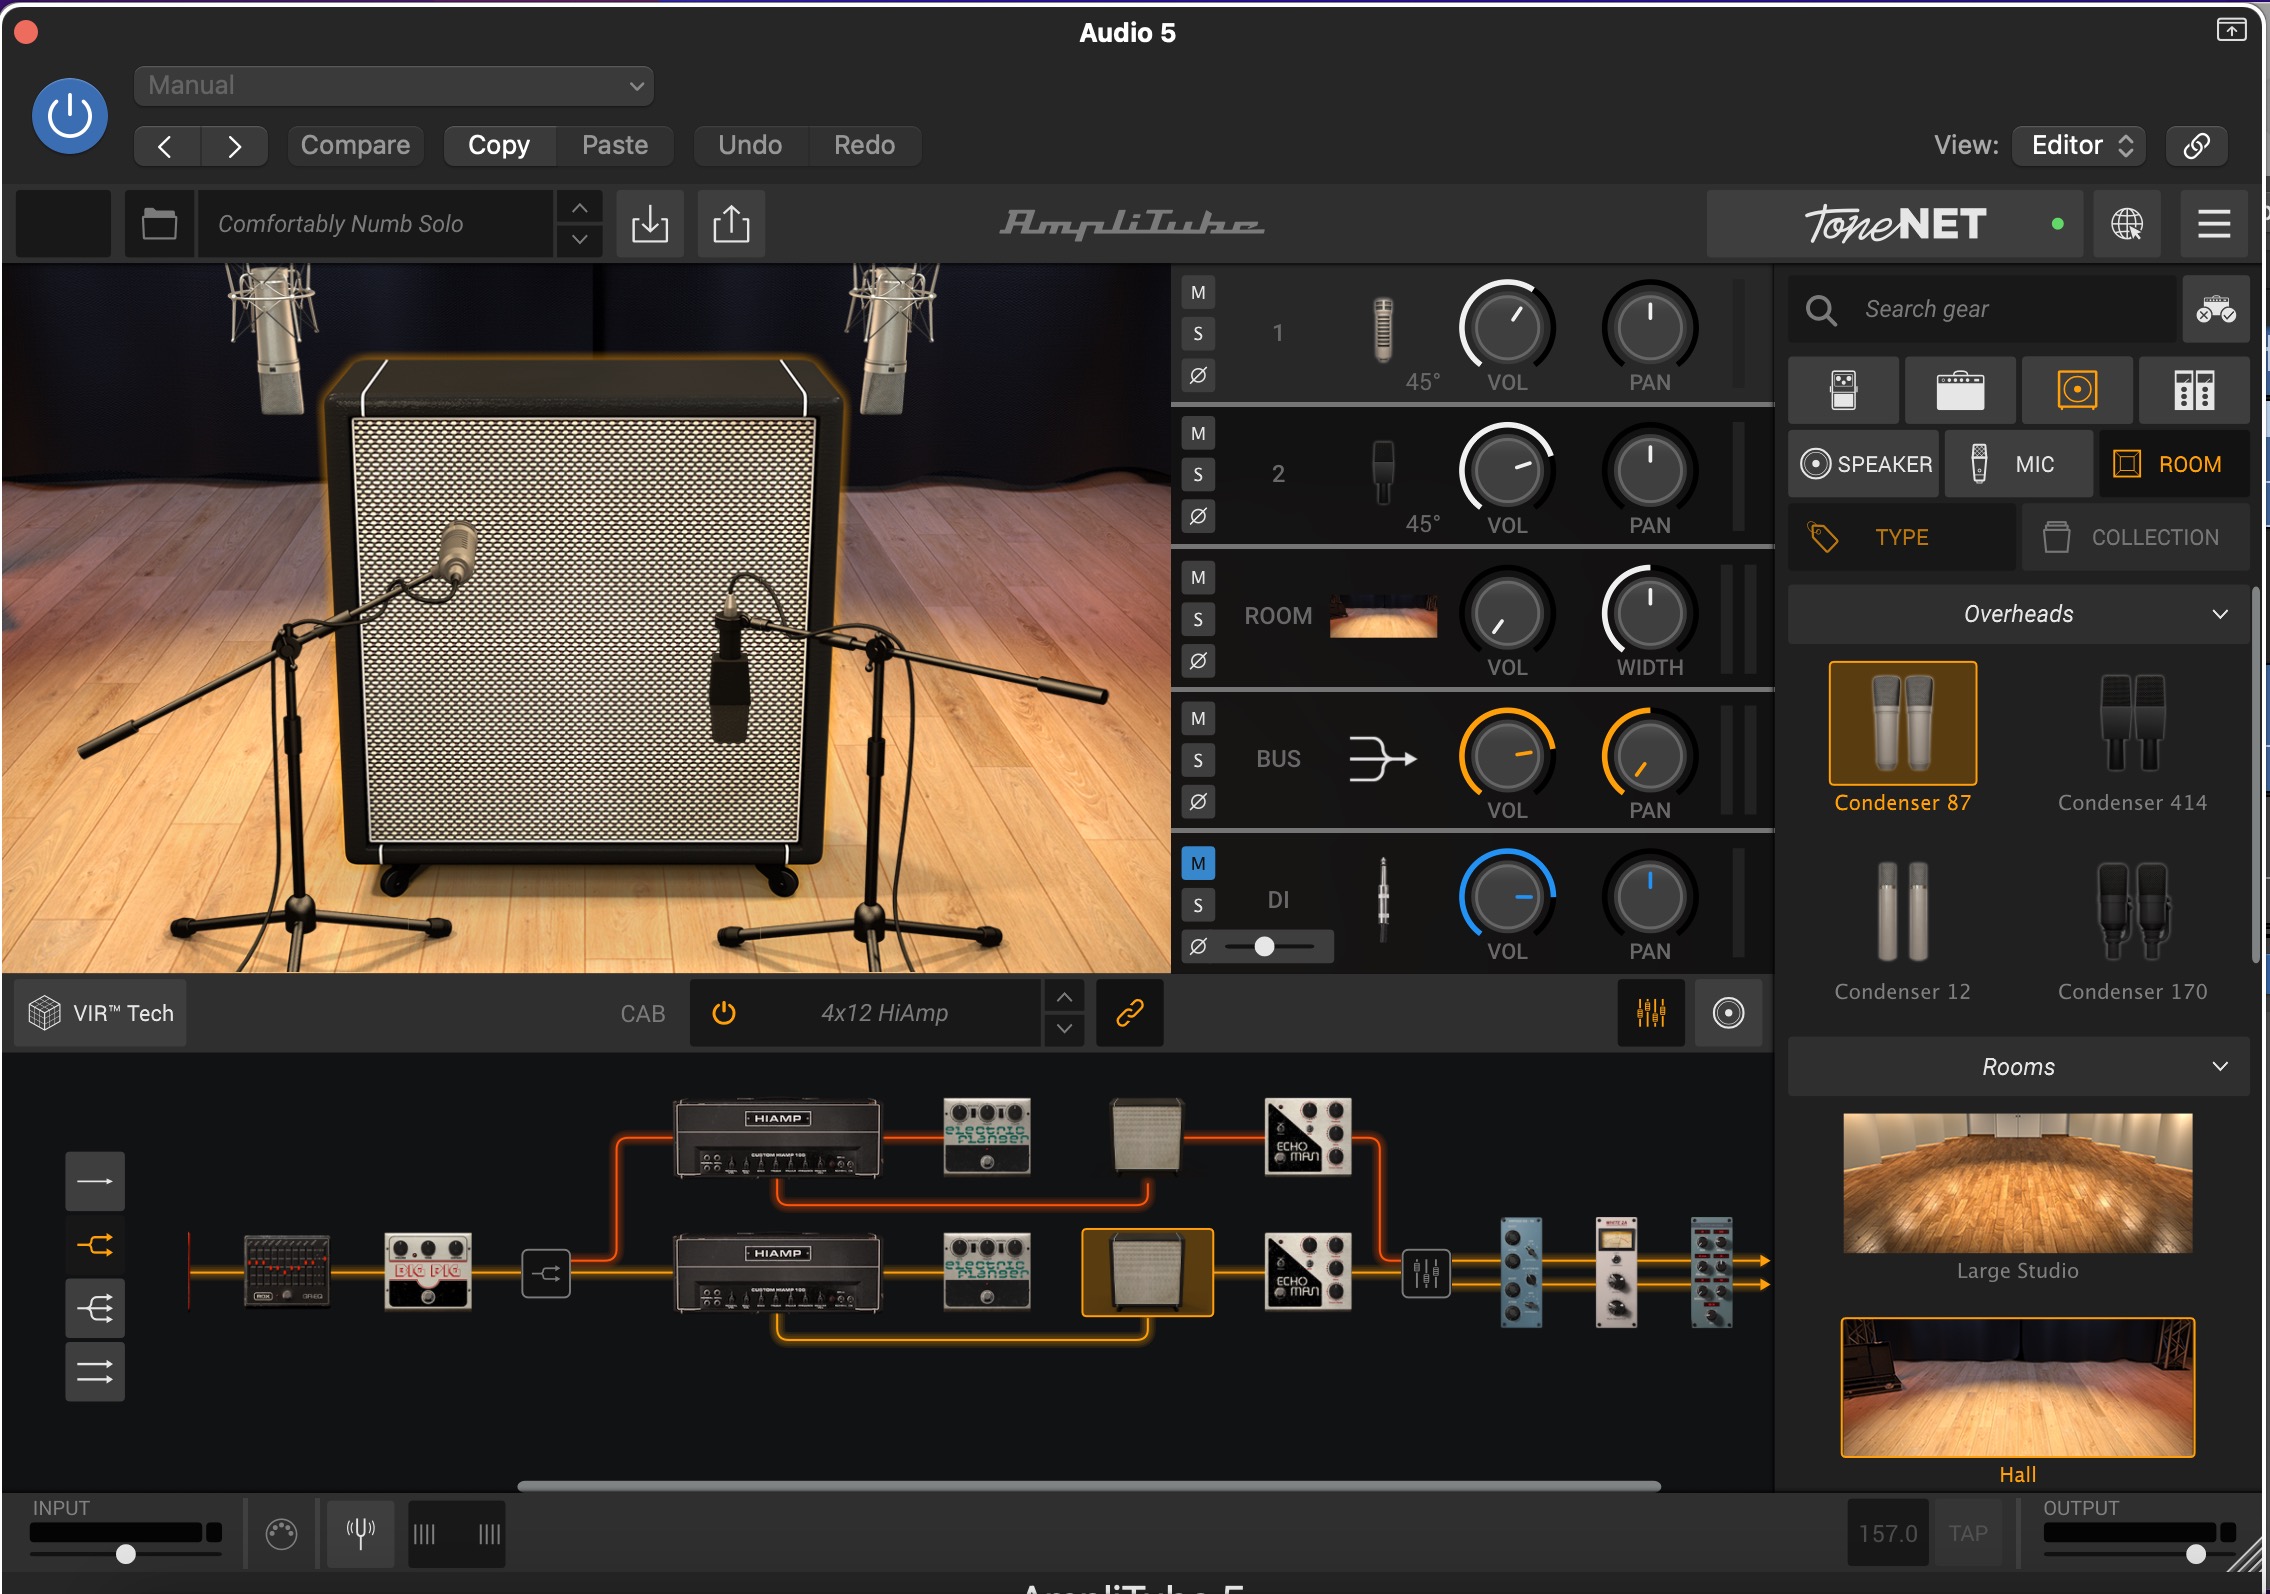Select the COLLECTION filter tab
Image resolution: width=2270 pixels, height=1594 pixels.
point(2136,538)
